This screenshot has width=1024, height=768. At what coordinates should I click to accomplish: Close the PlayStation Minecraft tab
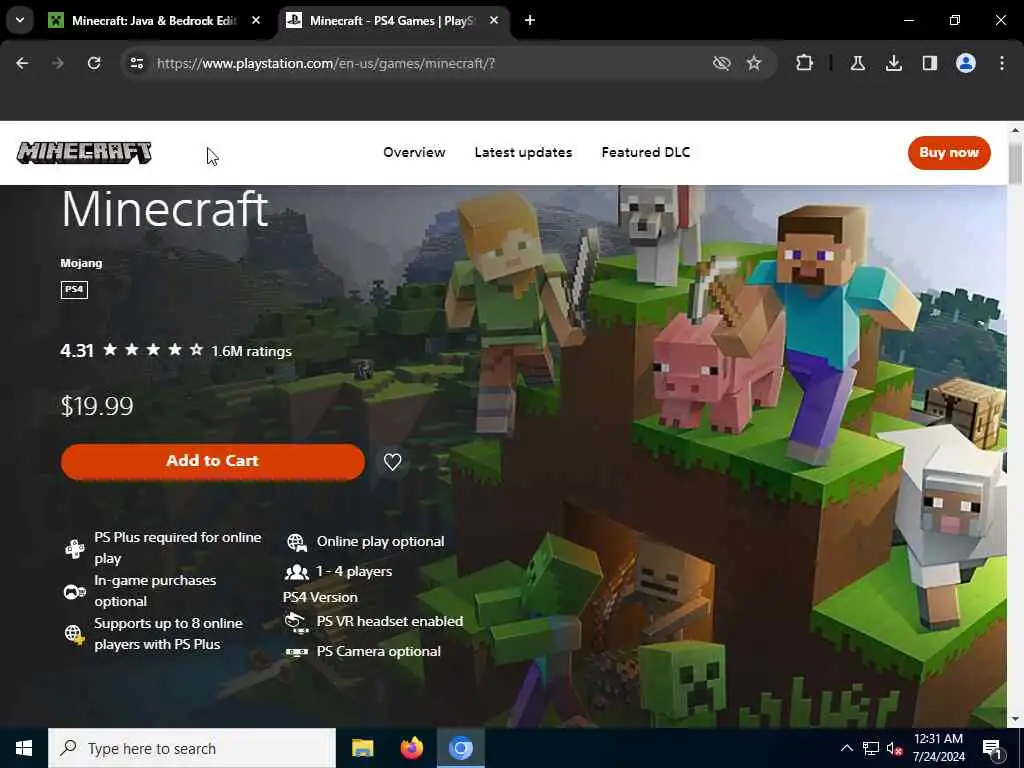(x=494, y=20)
